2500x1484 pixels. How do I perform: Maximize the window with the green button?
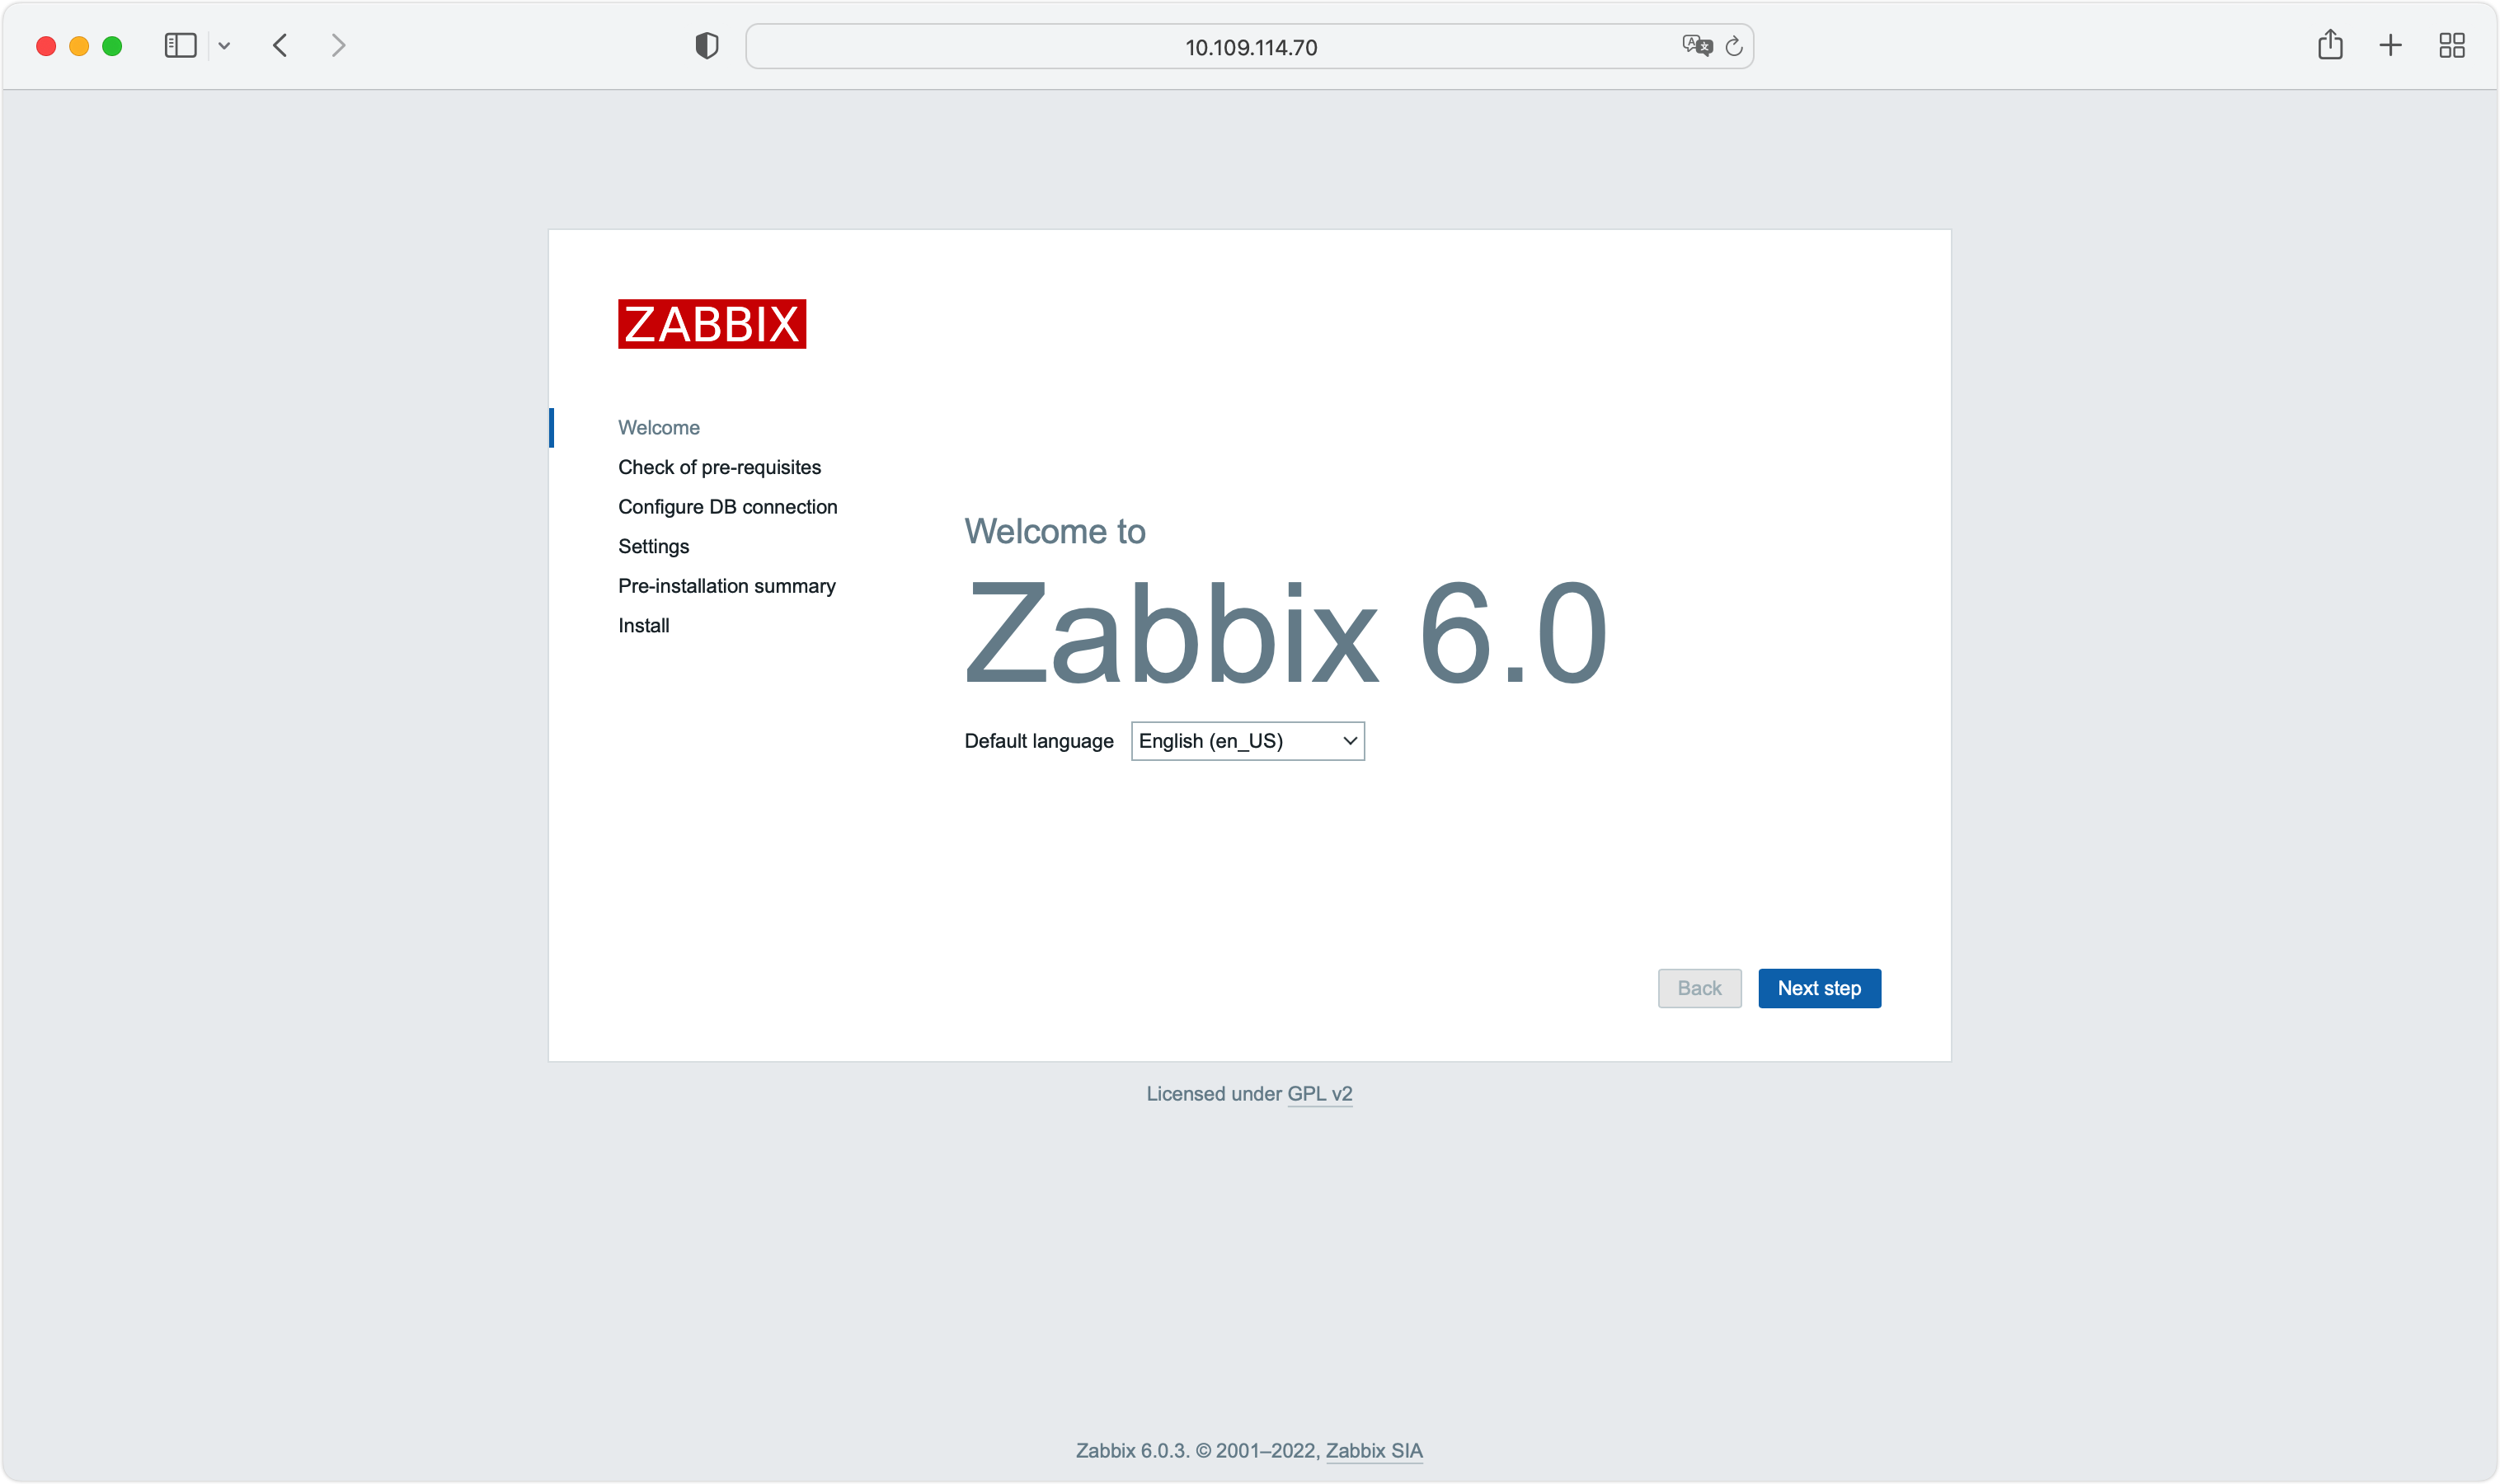coord(112,46)
